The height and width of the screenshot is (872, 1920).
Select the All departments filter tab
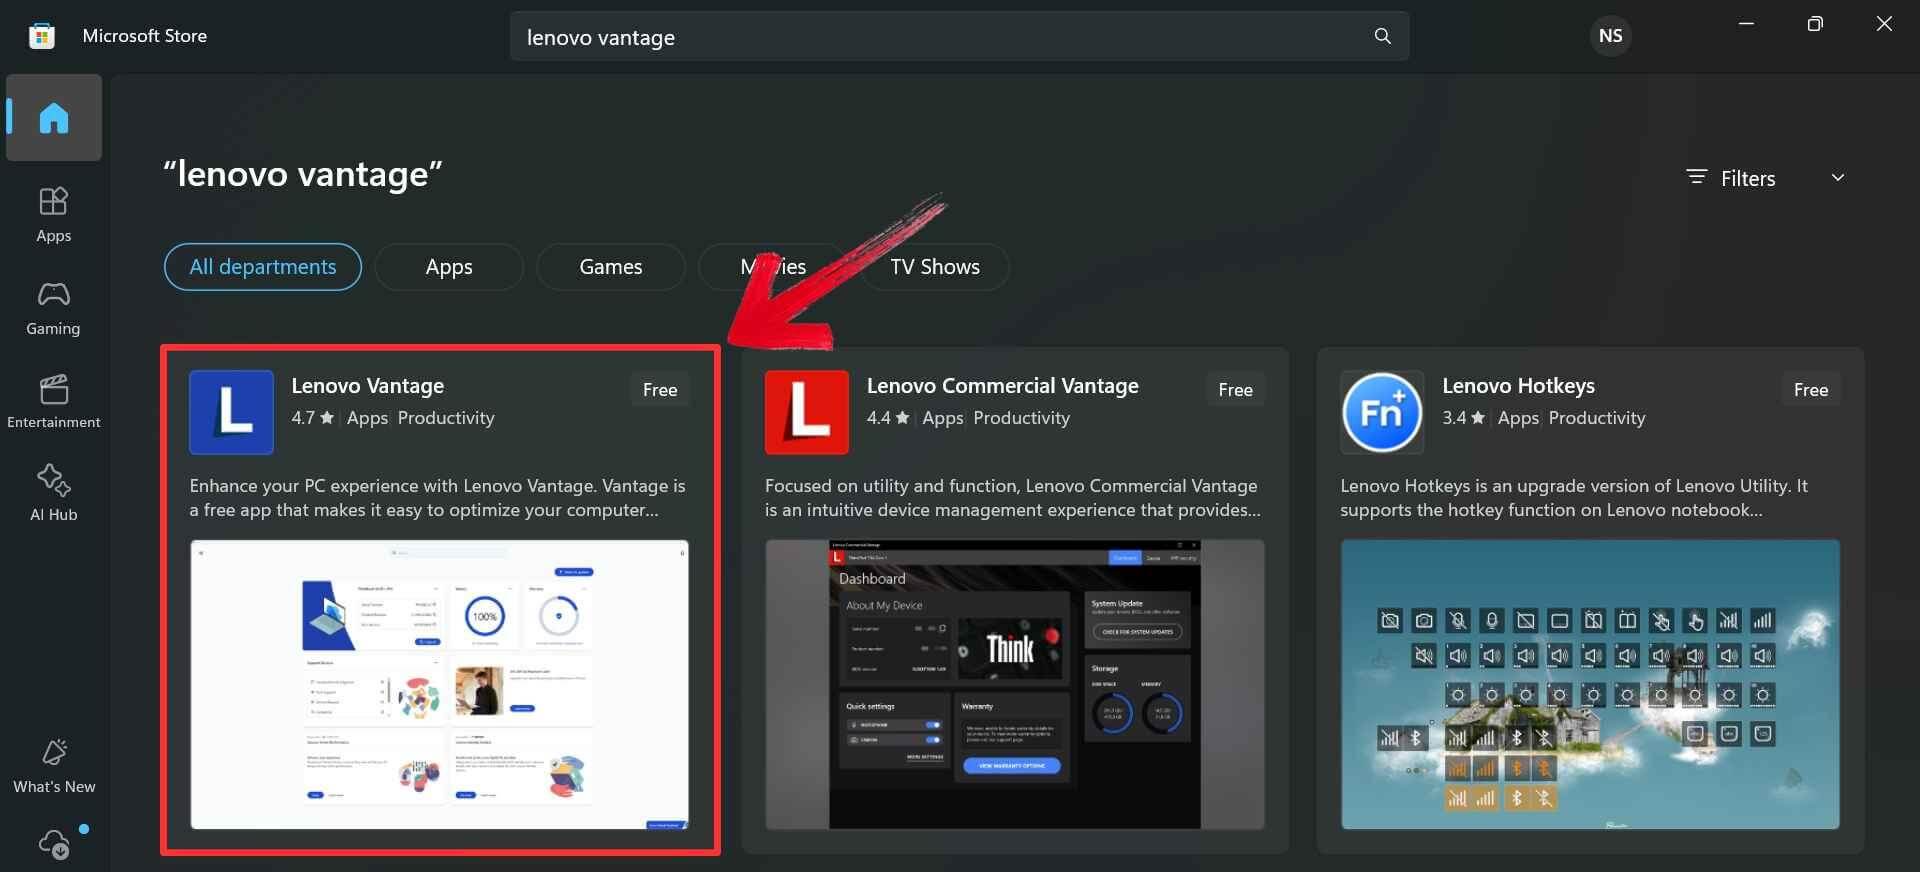click(263, 267)
